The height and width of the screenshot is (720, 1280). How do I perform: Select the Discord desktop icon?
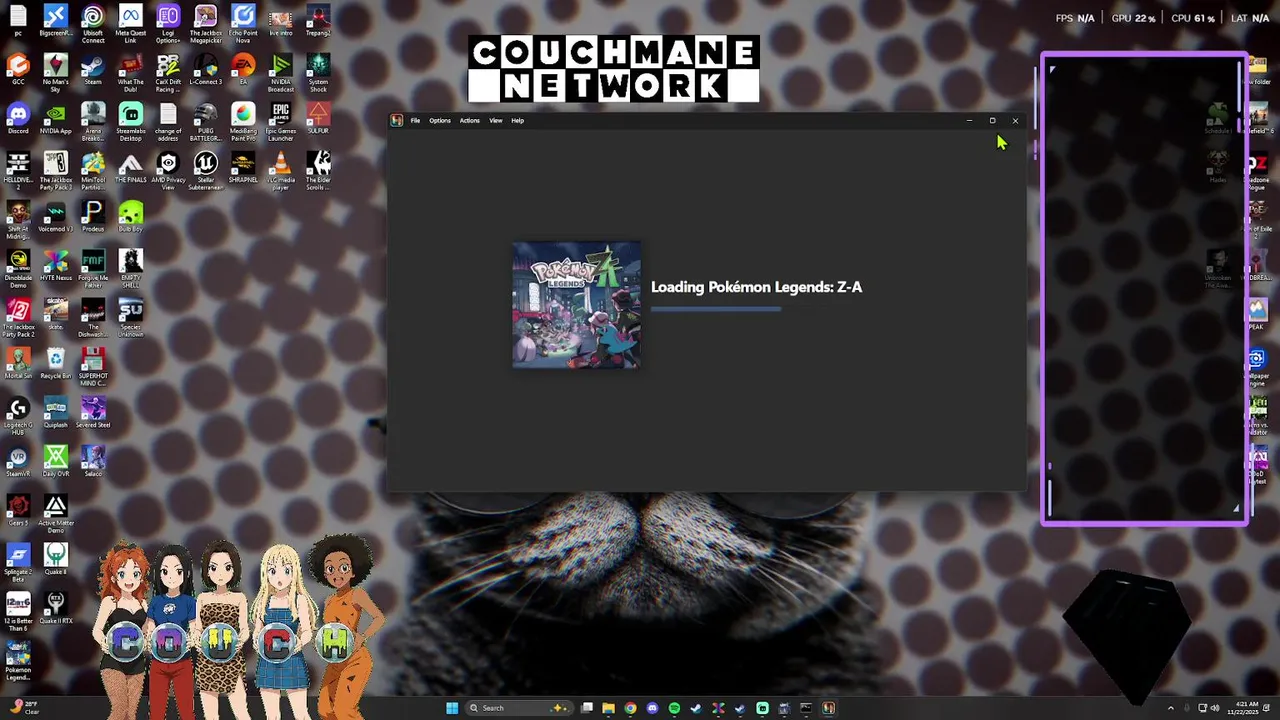[18, 120]
